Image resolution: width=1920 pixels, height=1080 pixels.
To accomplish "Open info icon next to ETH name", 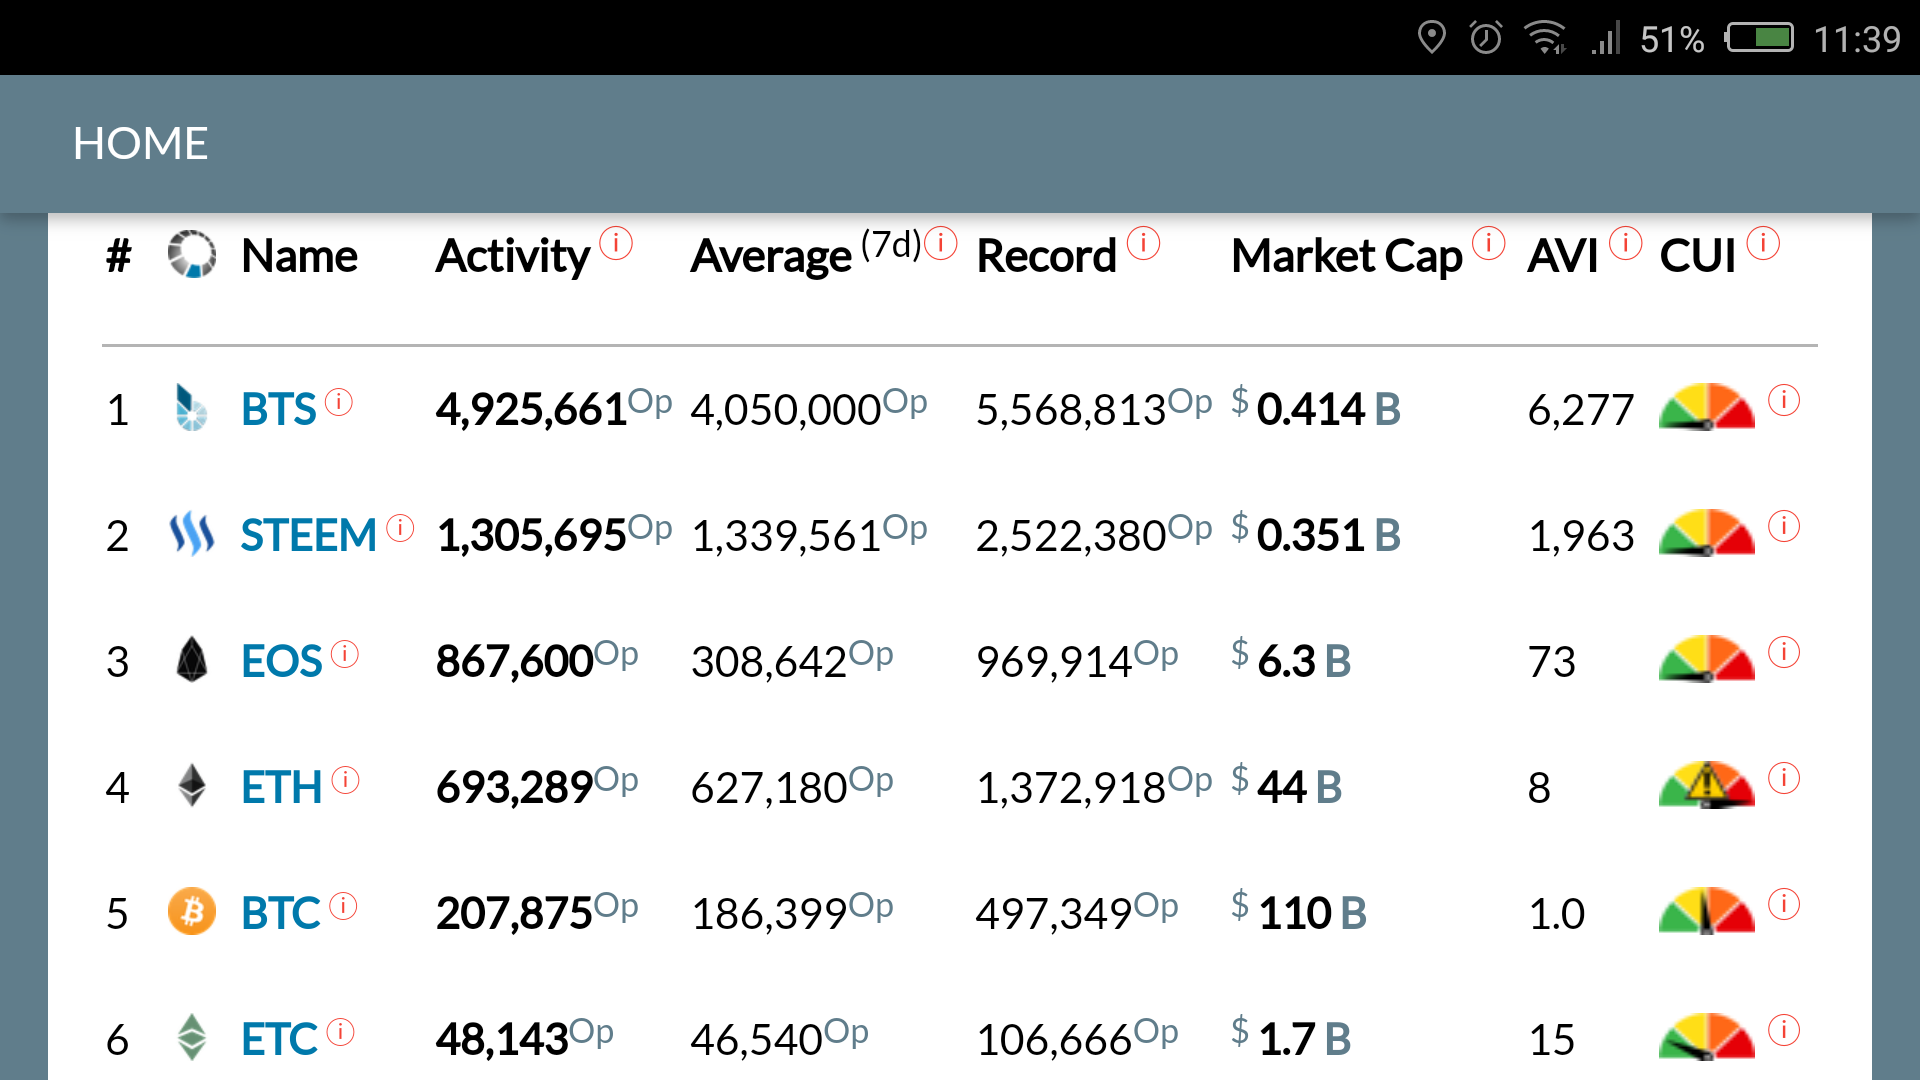I will 345,780.
